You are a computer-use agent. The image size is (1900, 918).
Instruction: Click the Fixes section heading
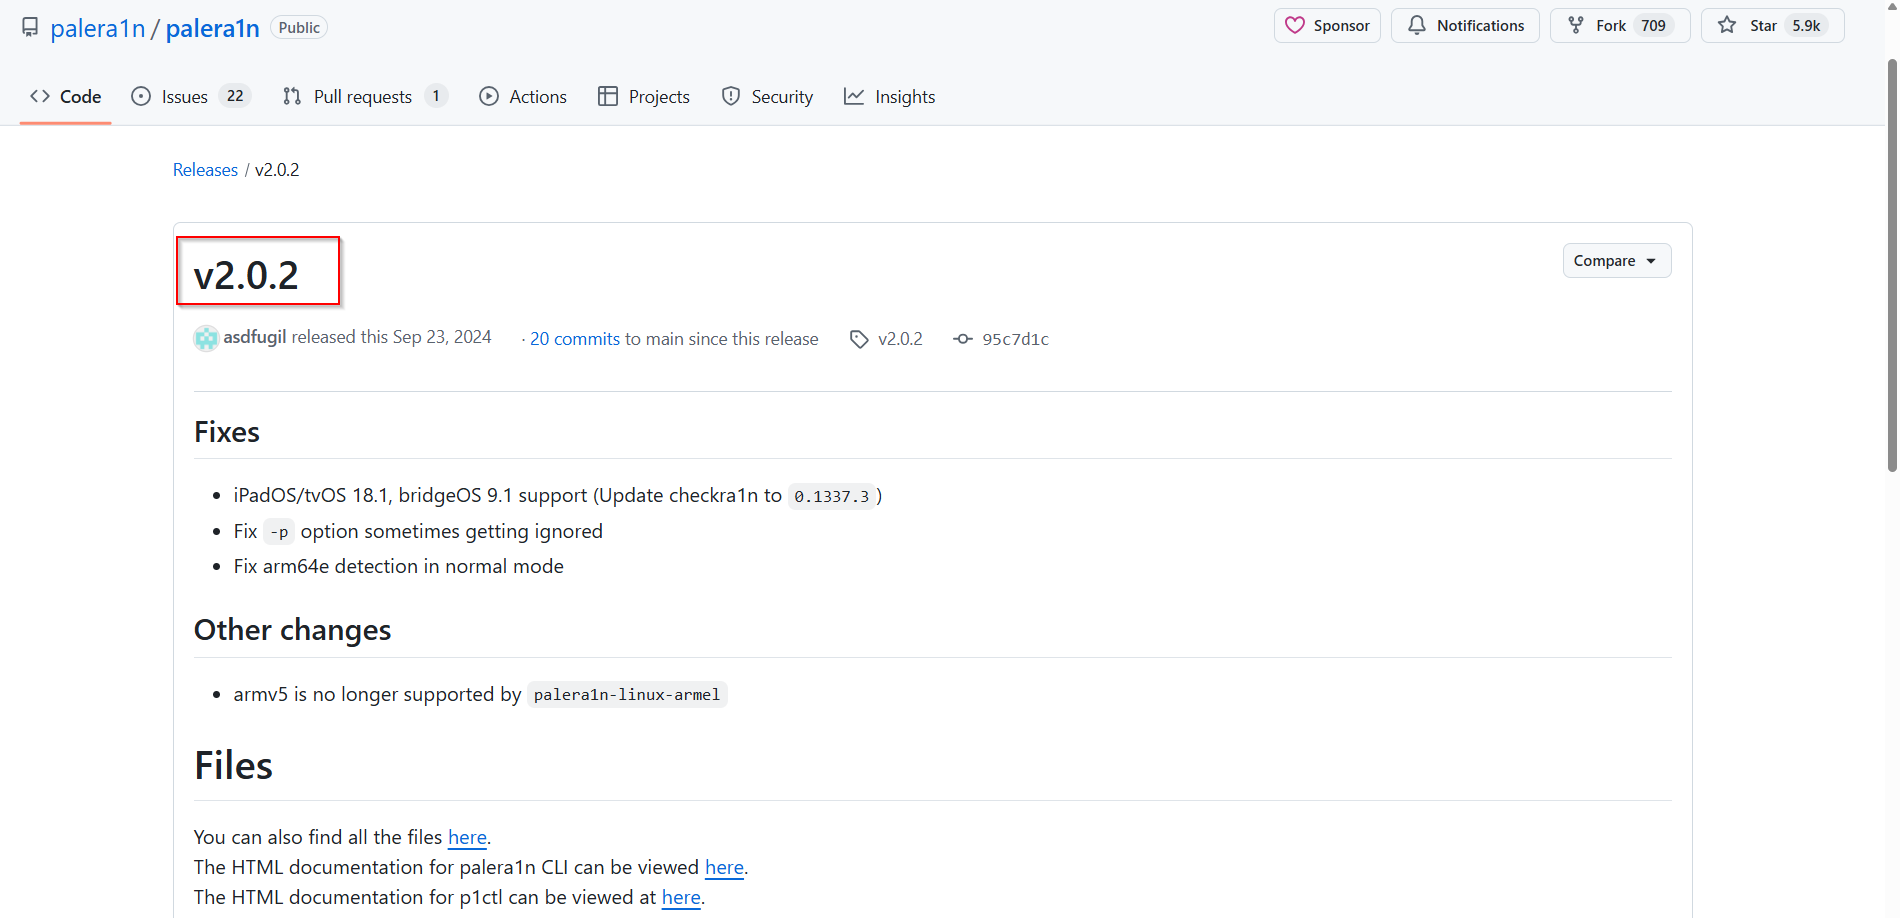point(227,432)
